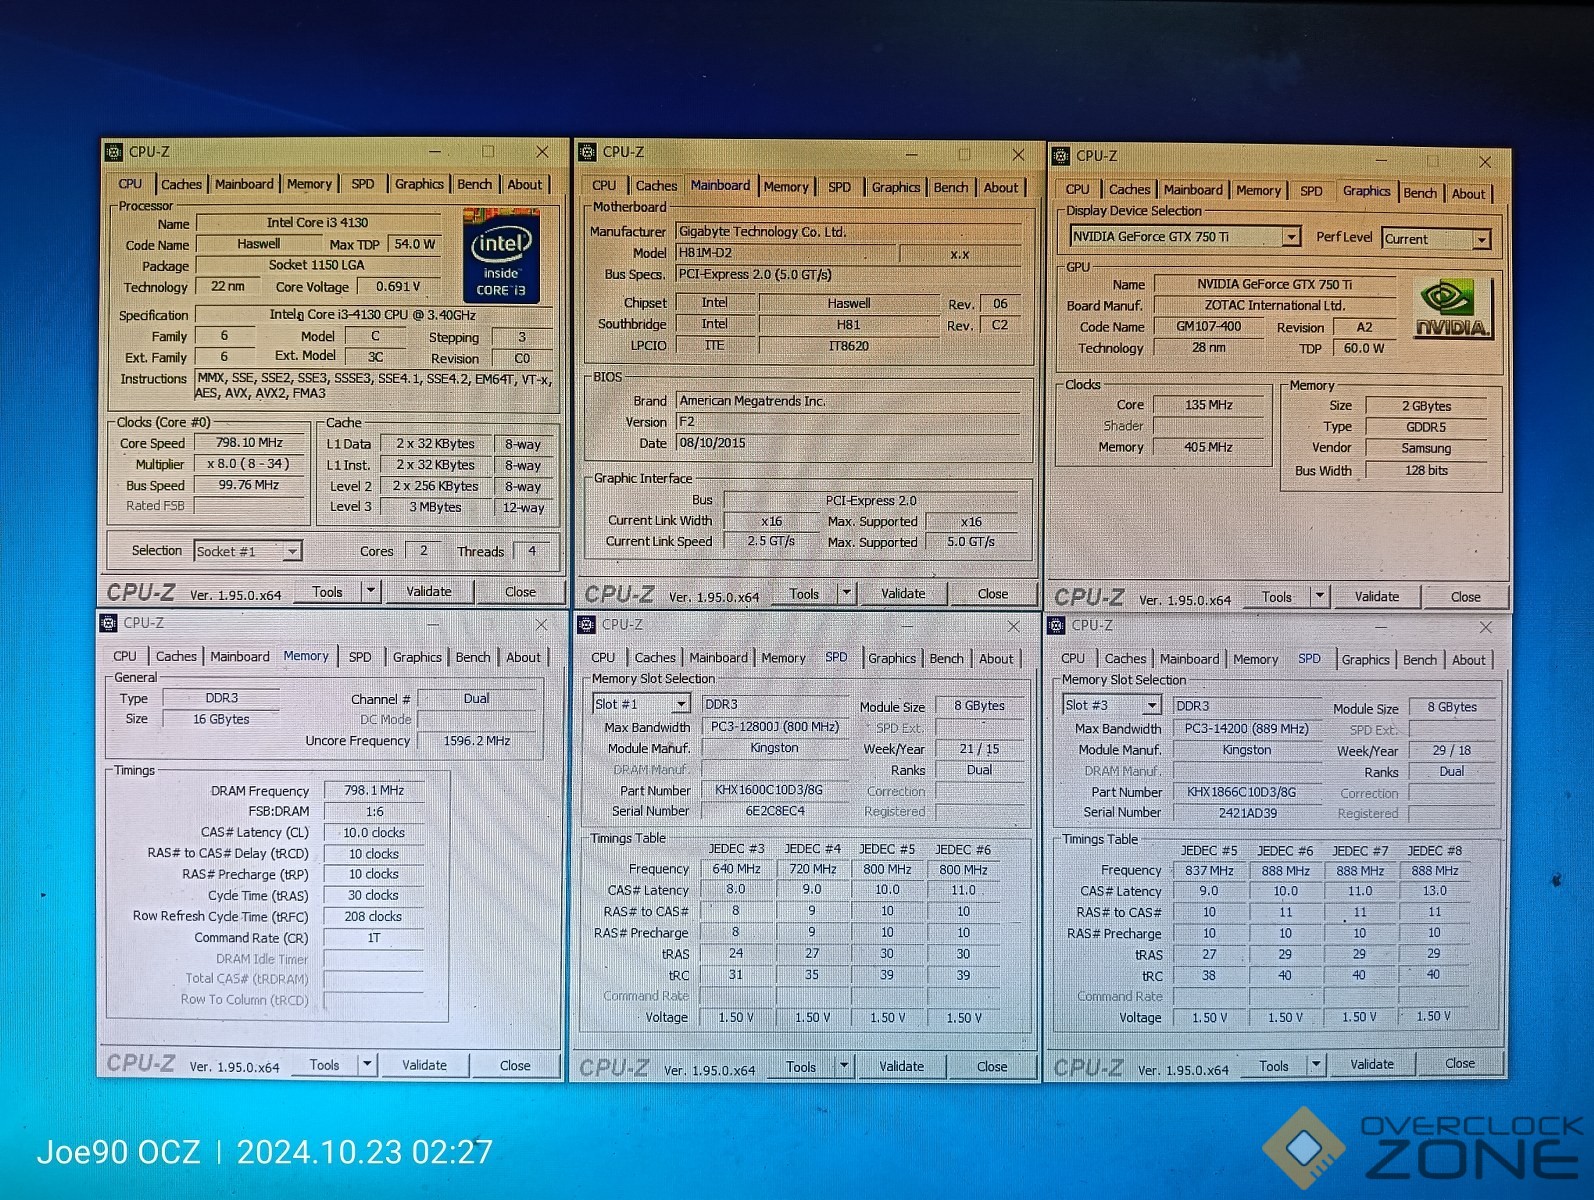
Task: Click the CPU-Z title icon in the Memory tab window
Action: [x=109, y=623]
